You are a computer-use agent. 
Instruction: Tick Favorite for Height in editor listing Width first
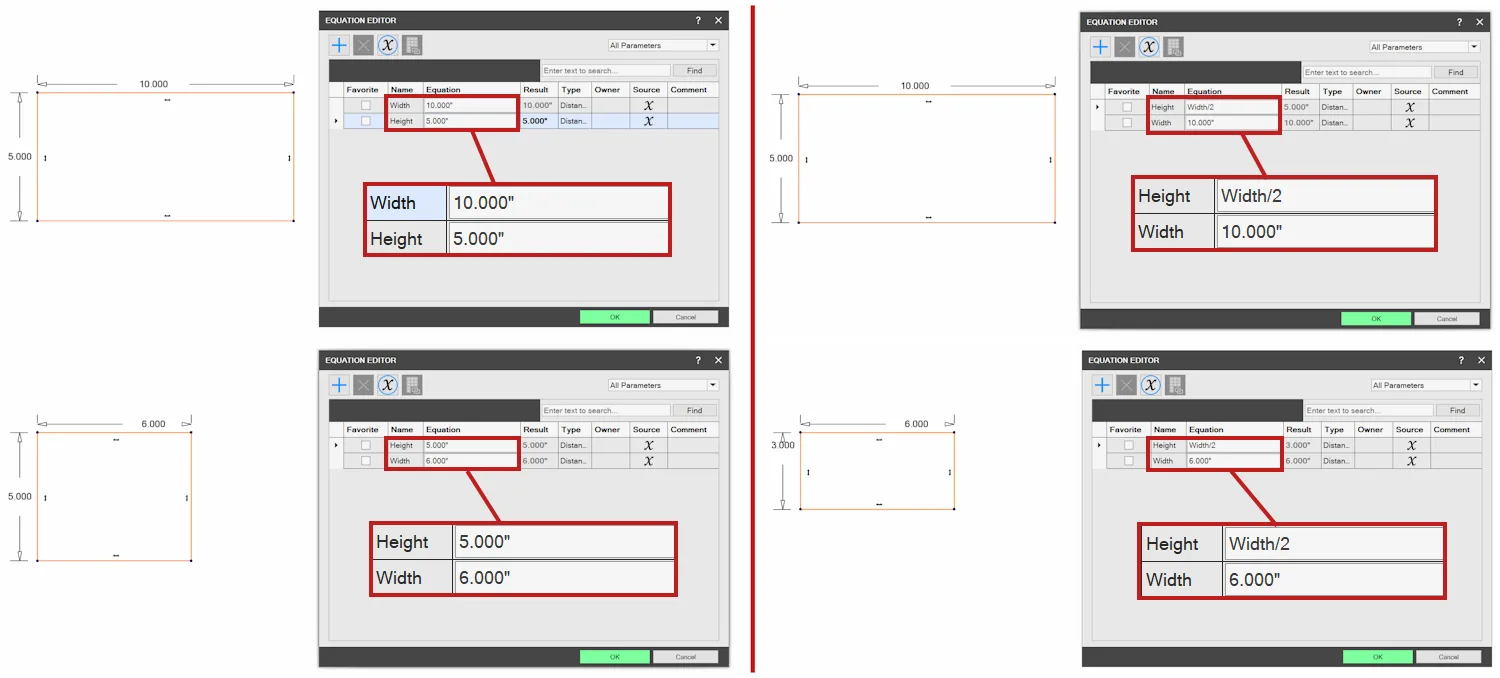click(365, 121)
